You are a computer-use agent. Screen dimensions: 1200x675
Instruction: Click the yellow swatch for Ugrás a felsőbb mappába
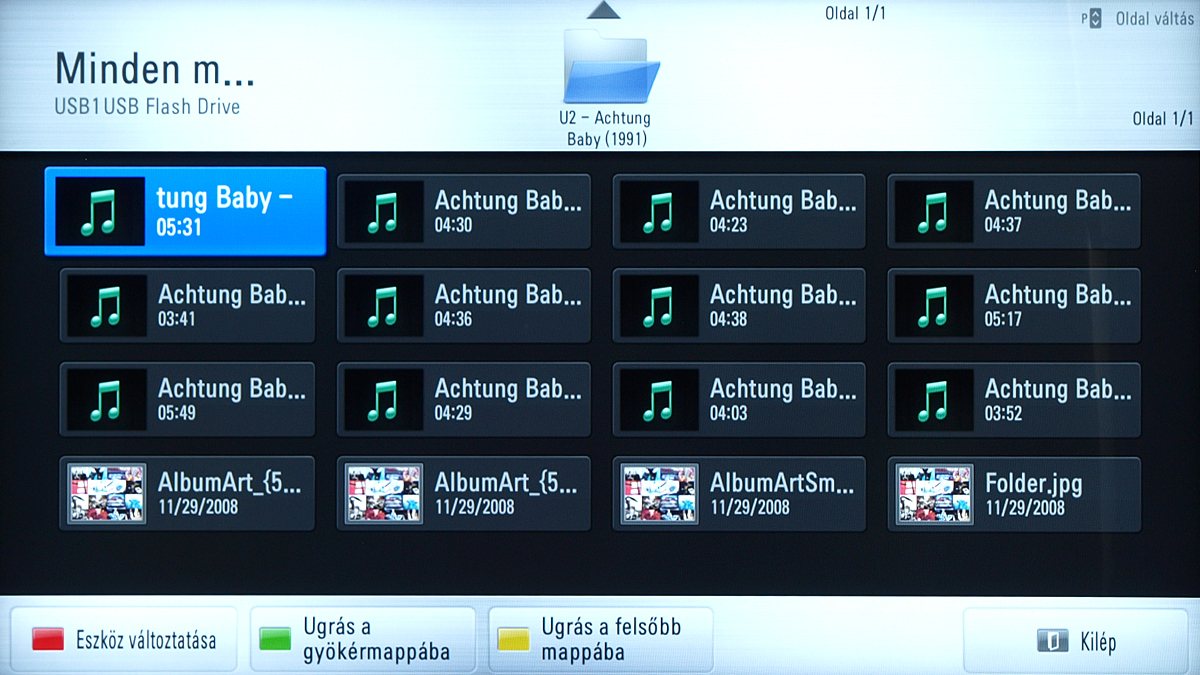[513, 640]
